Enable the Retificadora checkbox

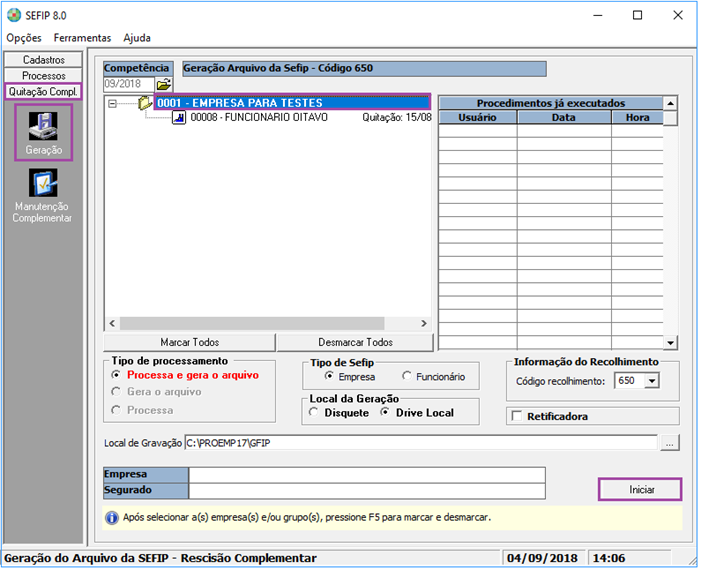517,416
